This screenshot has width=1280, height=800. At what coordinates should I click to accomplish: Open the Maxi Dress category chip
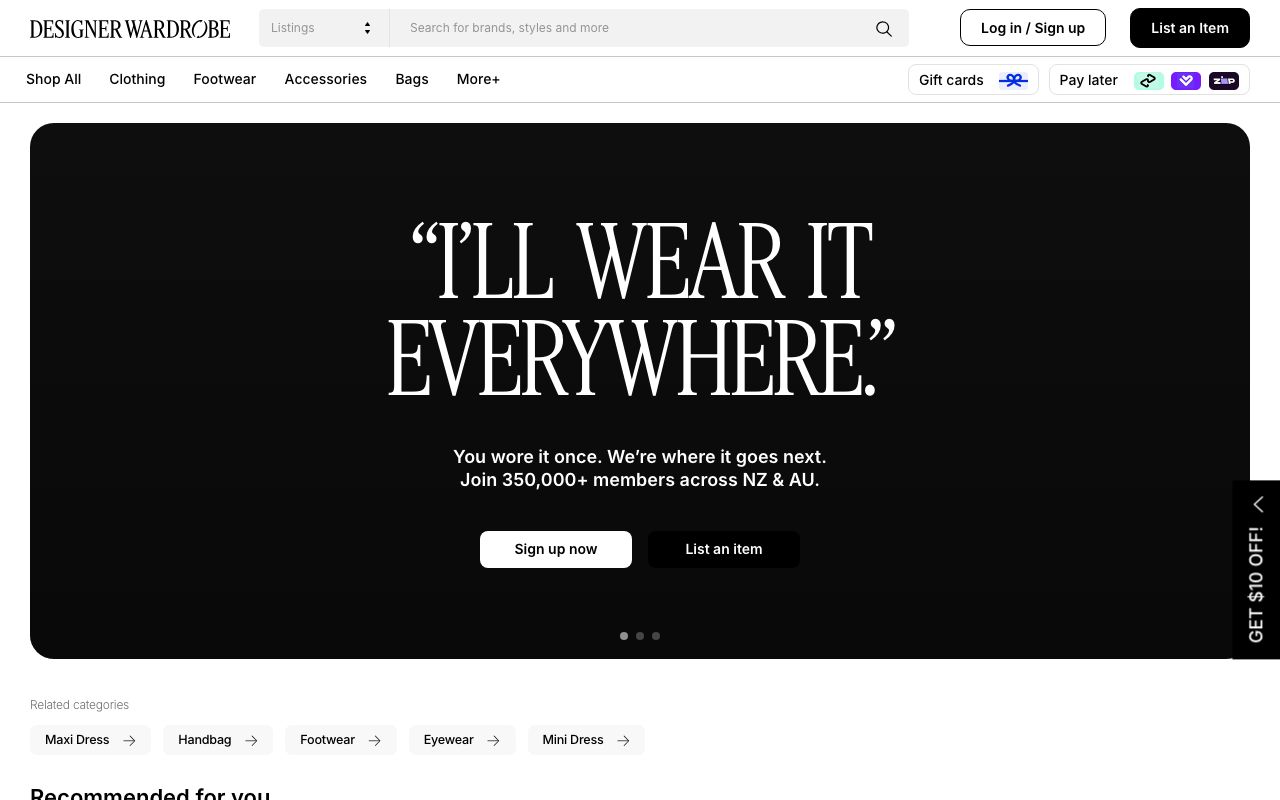click(90, 740)
